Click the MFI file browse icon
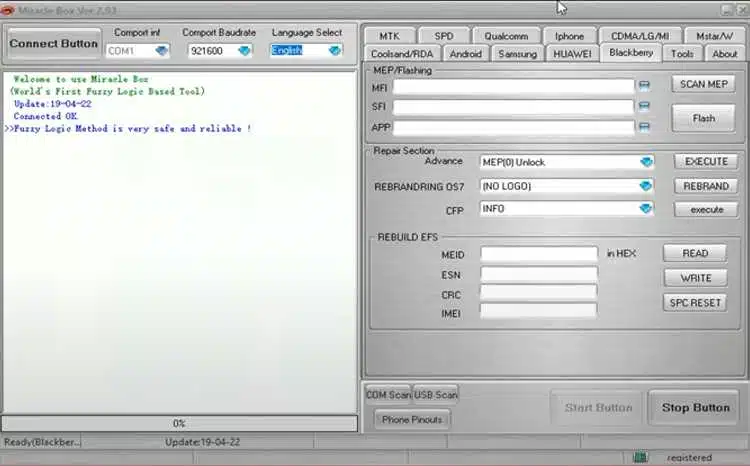750x466 pixels. pyautogui.click(x=645, y=86)
